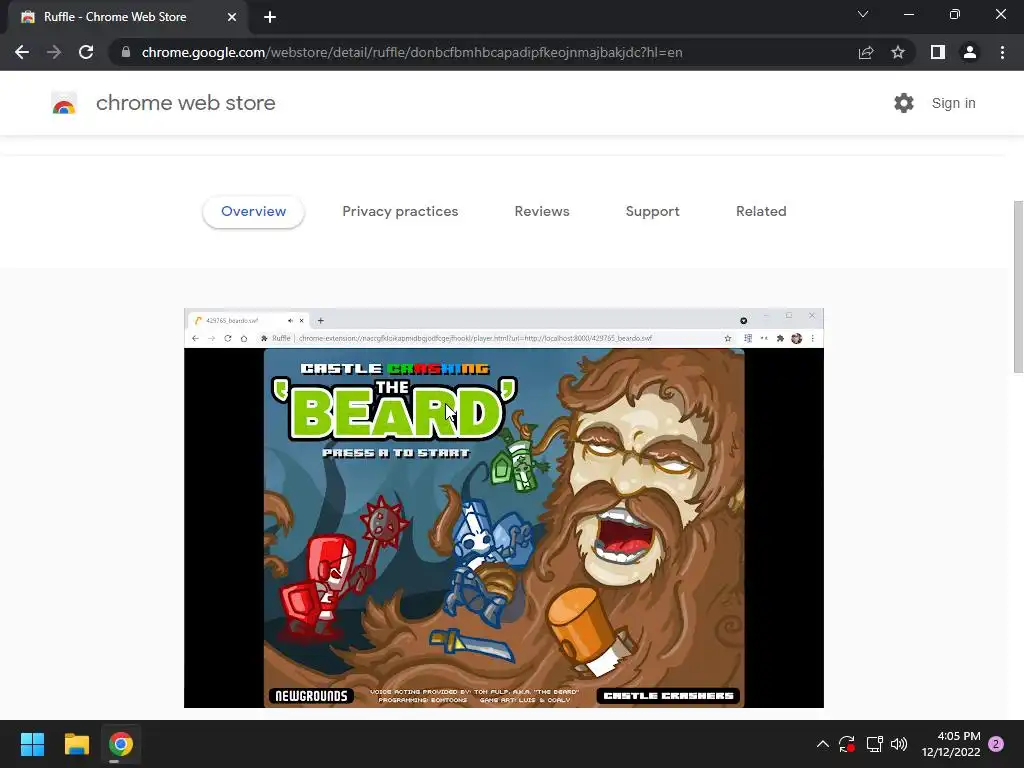Click the Chrome taskbar icon
The width and height of the screenshot is (1024, 768).
(x=121, y=744)
